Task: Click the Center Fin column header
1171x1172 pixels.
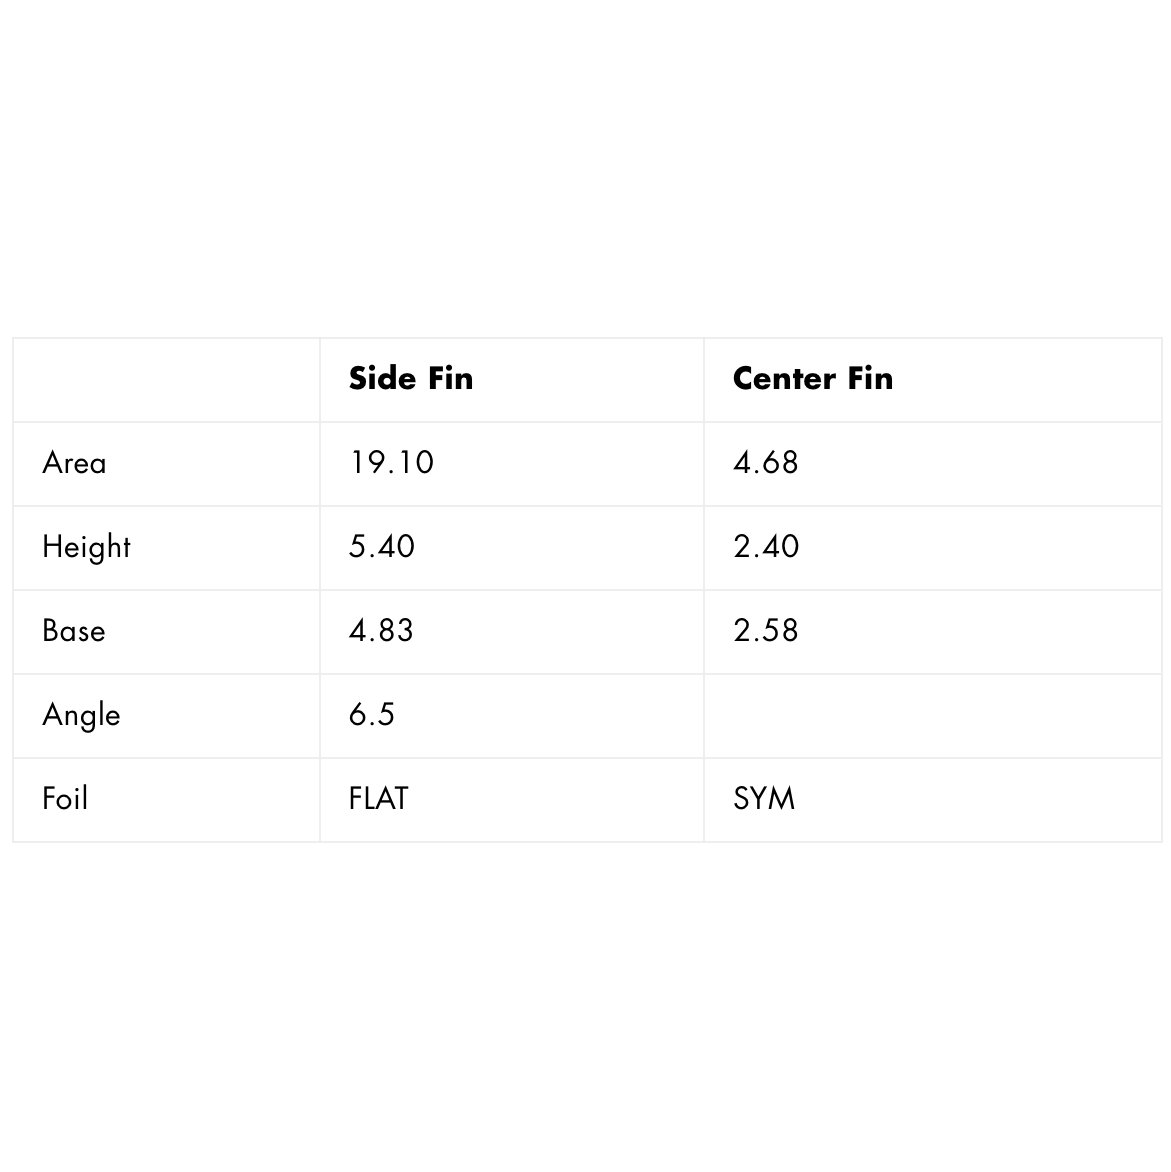Action: click(x=812, y=379)
